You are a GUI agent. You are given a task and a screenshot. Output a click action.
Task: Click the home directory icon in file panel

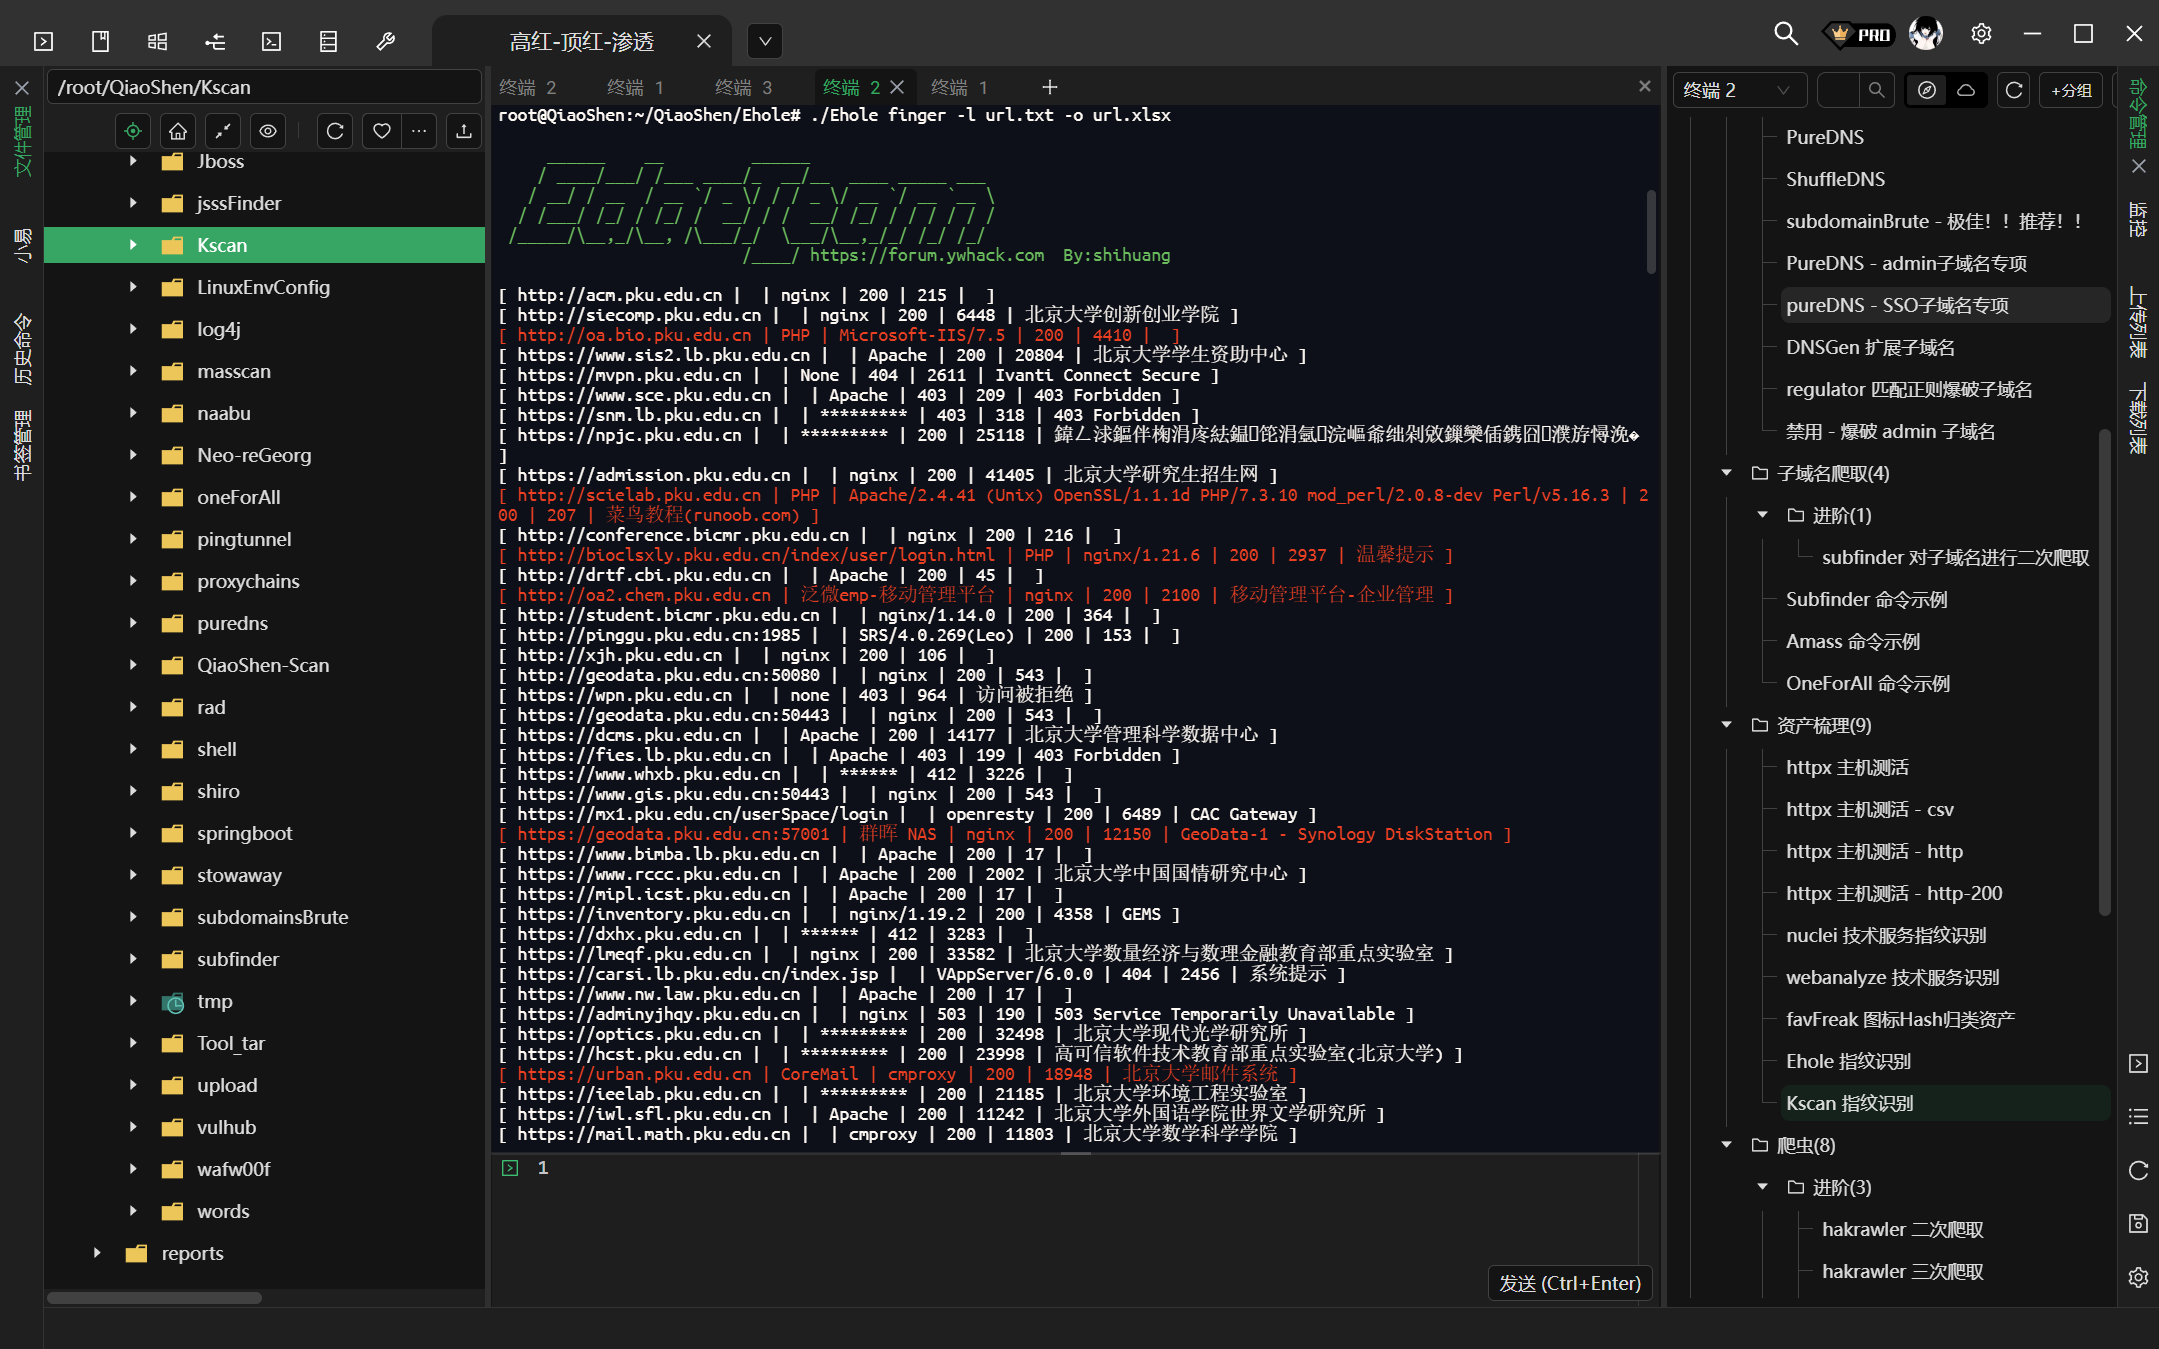[178, 131]
